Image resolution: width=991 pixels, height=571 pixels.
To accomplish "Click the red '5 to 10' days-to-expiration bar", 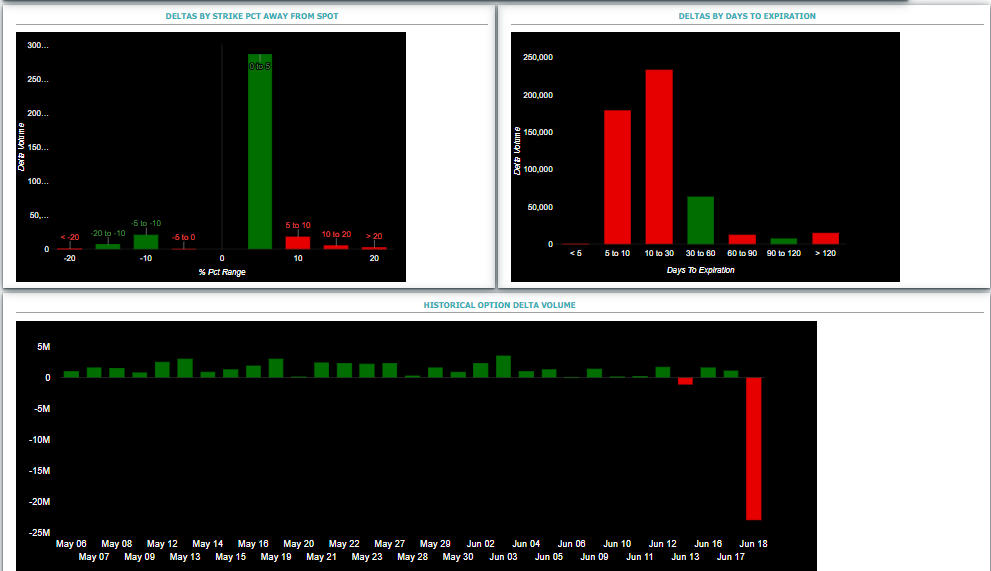I will [617, 177].
